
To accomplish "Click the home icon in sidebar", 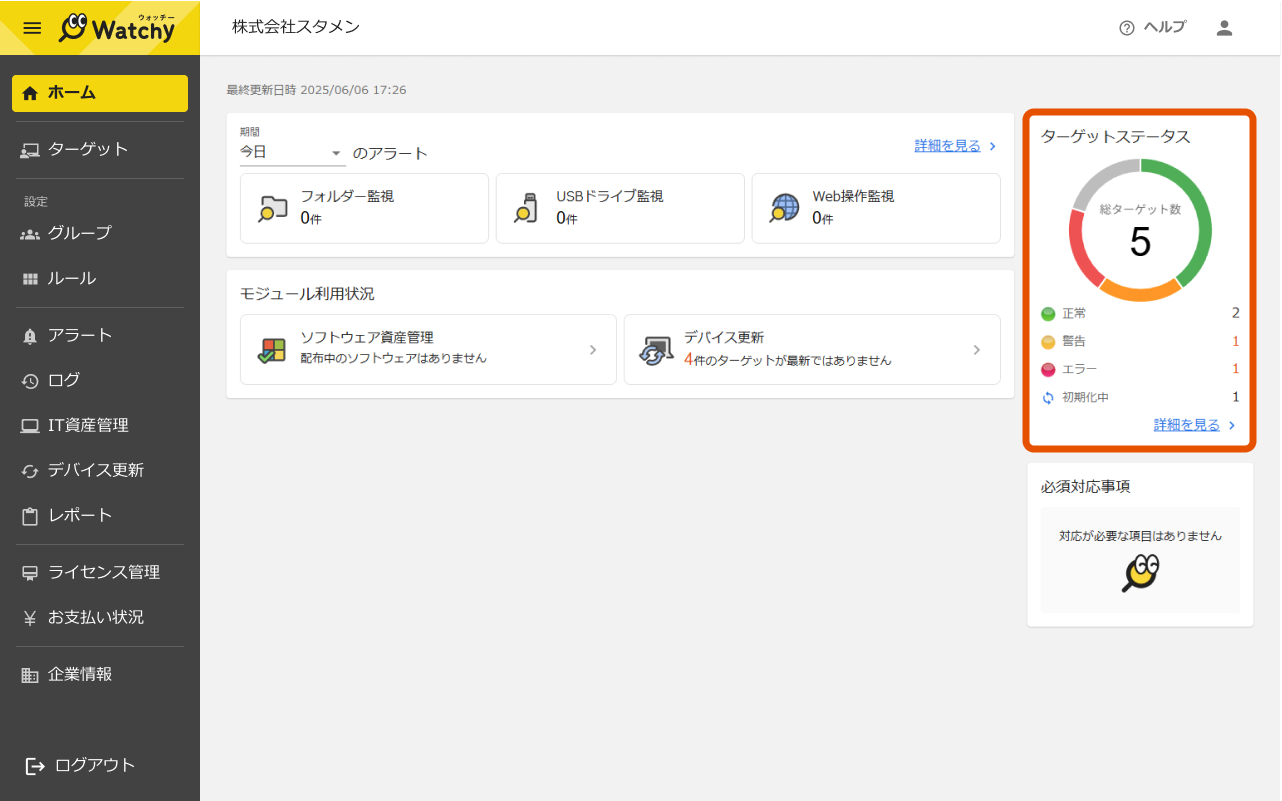I will (x=30, y=93).
